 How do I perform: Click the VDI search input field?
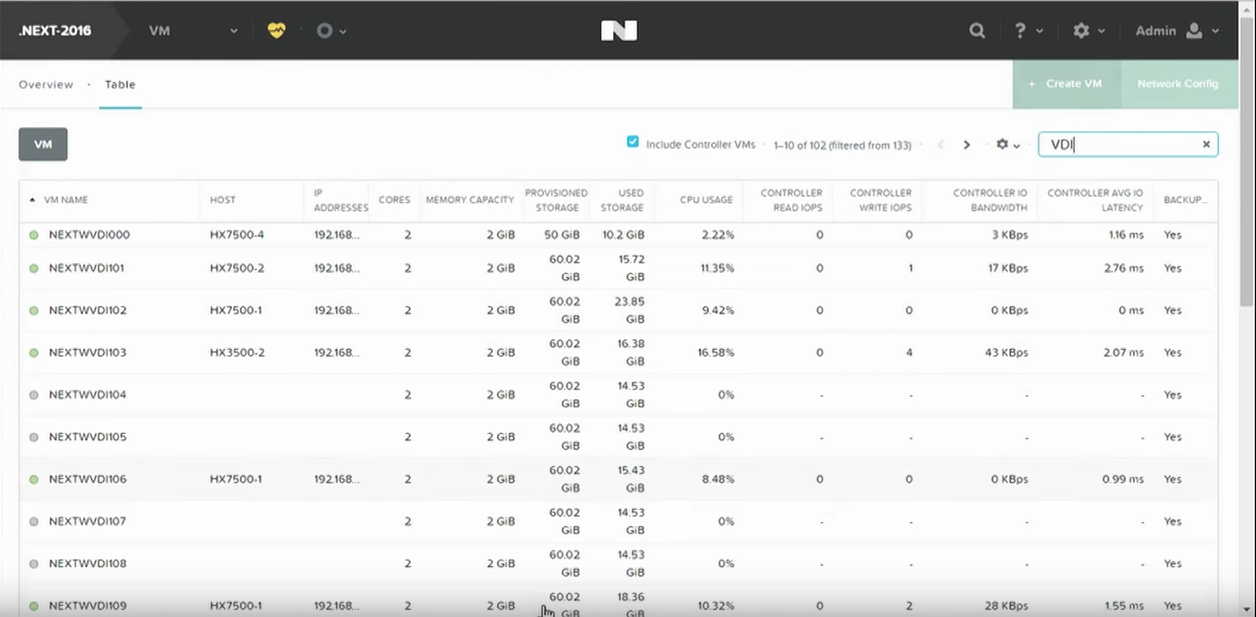pyautogui.click(x=1120, y=145)
